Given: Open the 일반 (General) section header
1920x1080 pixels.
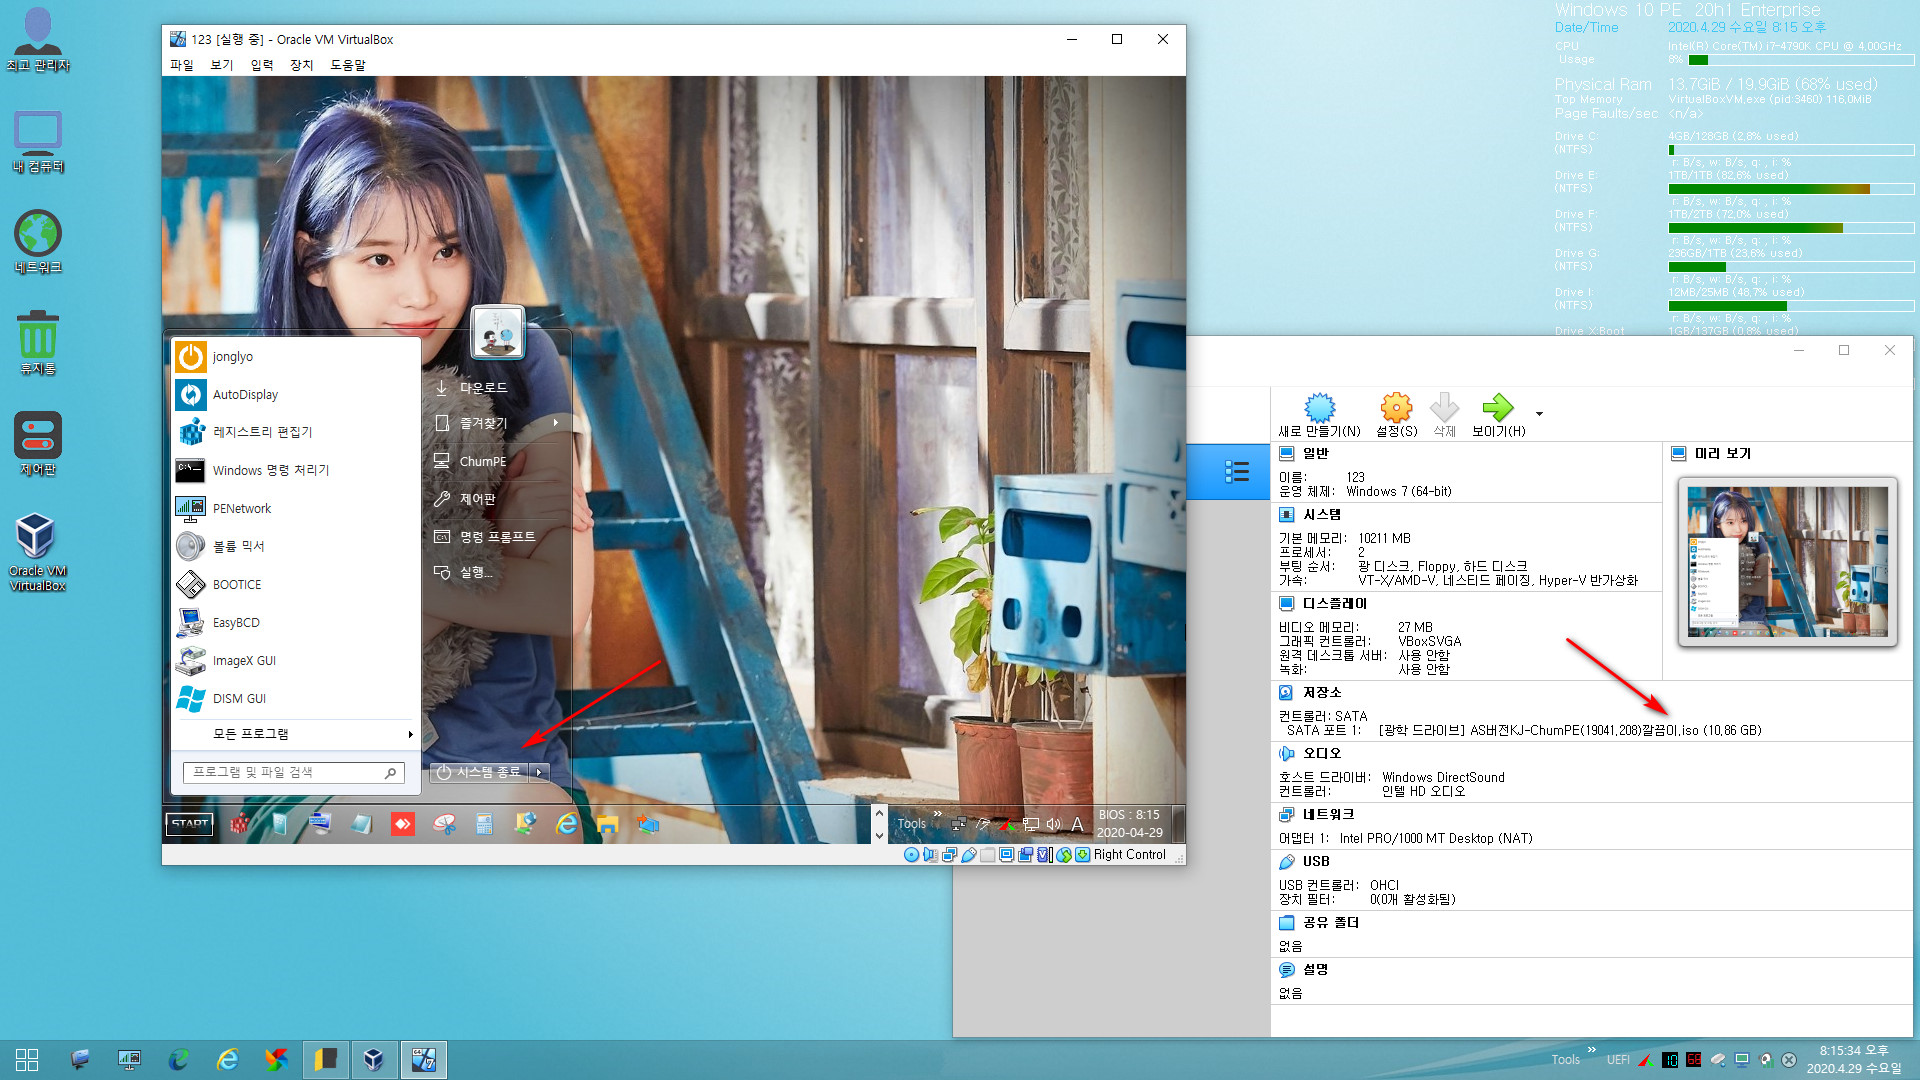Looking at the screenshot, I should [x=1315, y=453].
